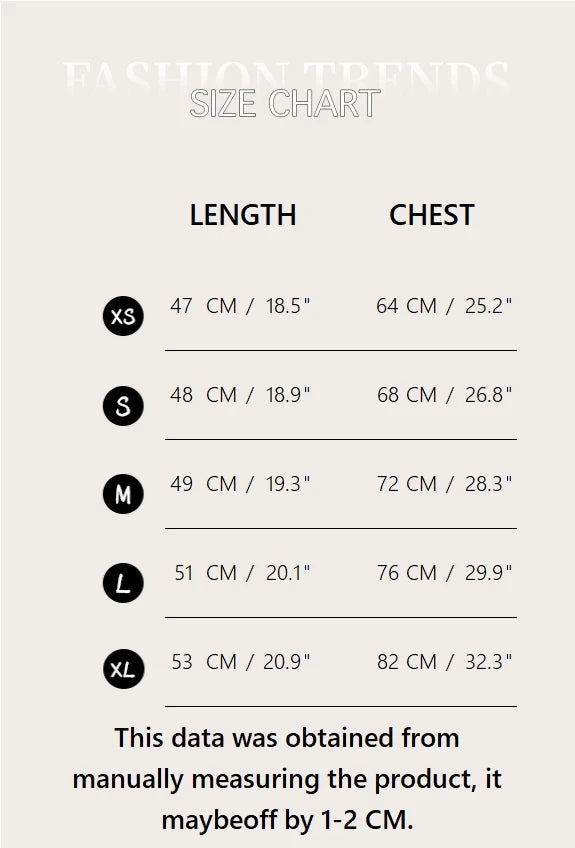
Task: Click the S length 48 CM value
Action: click(x=240, y=395)
